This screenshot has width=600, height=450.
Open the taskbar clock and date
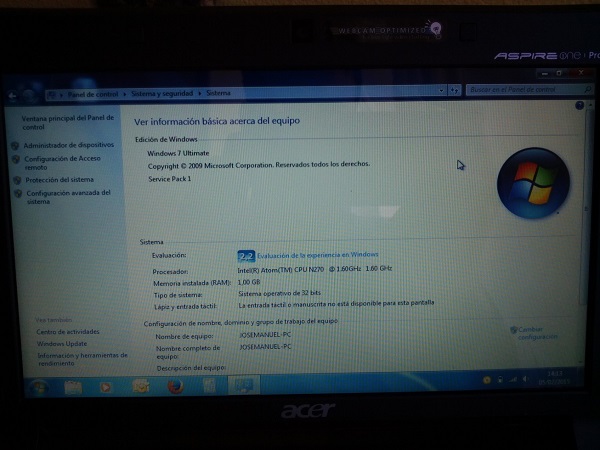[554, 377]
